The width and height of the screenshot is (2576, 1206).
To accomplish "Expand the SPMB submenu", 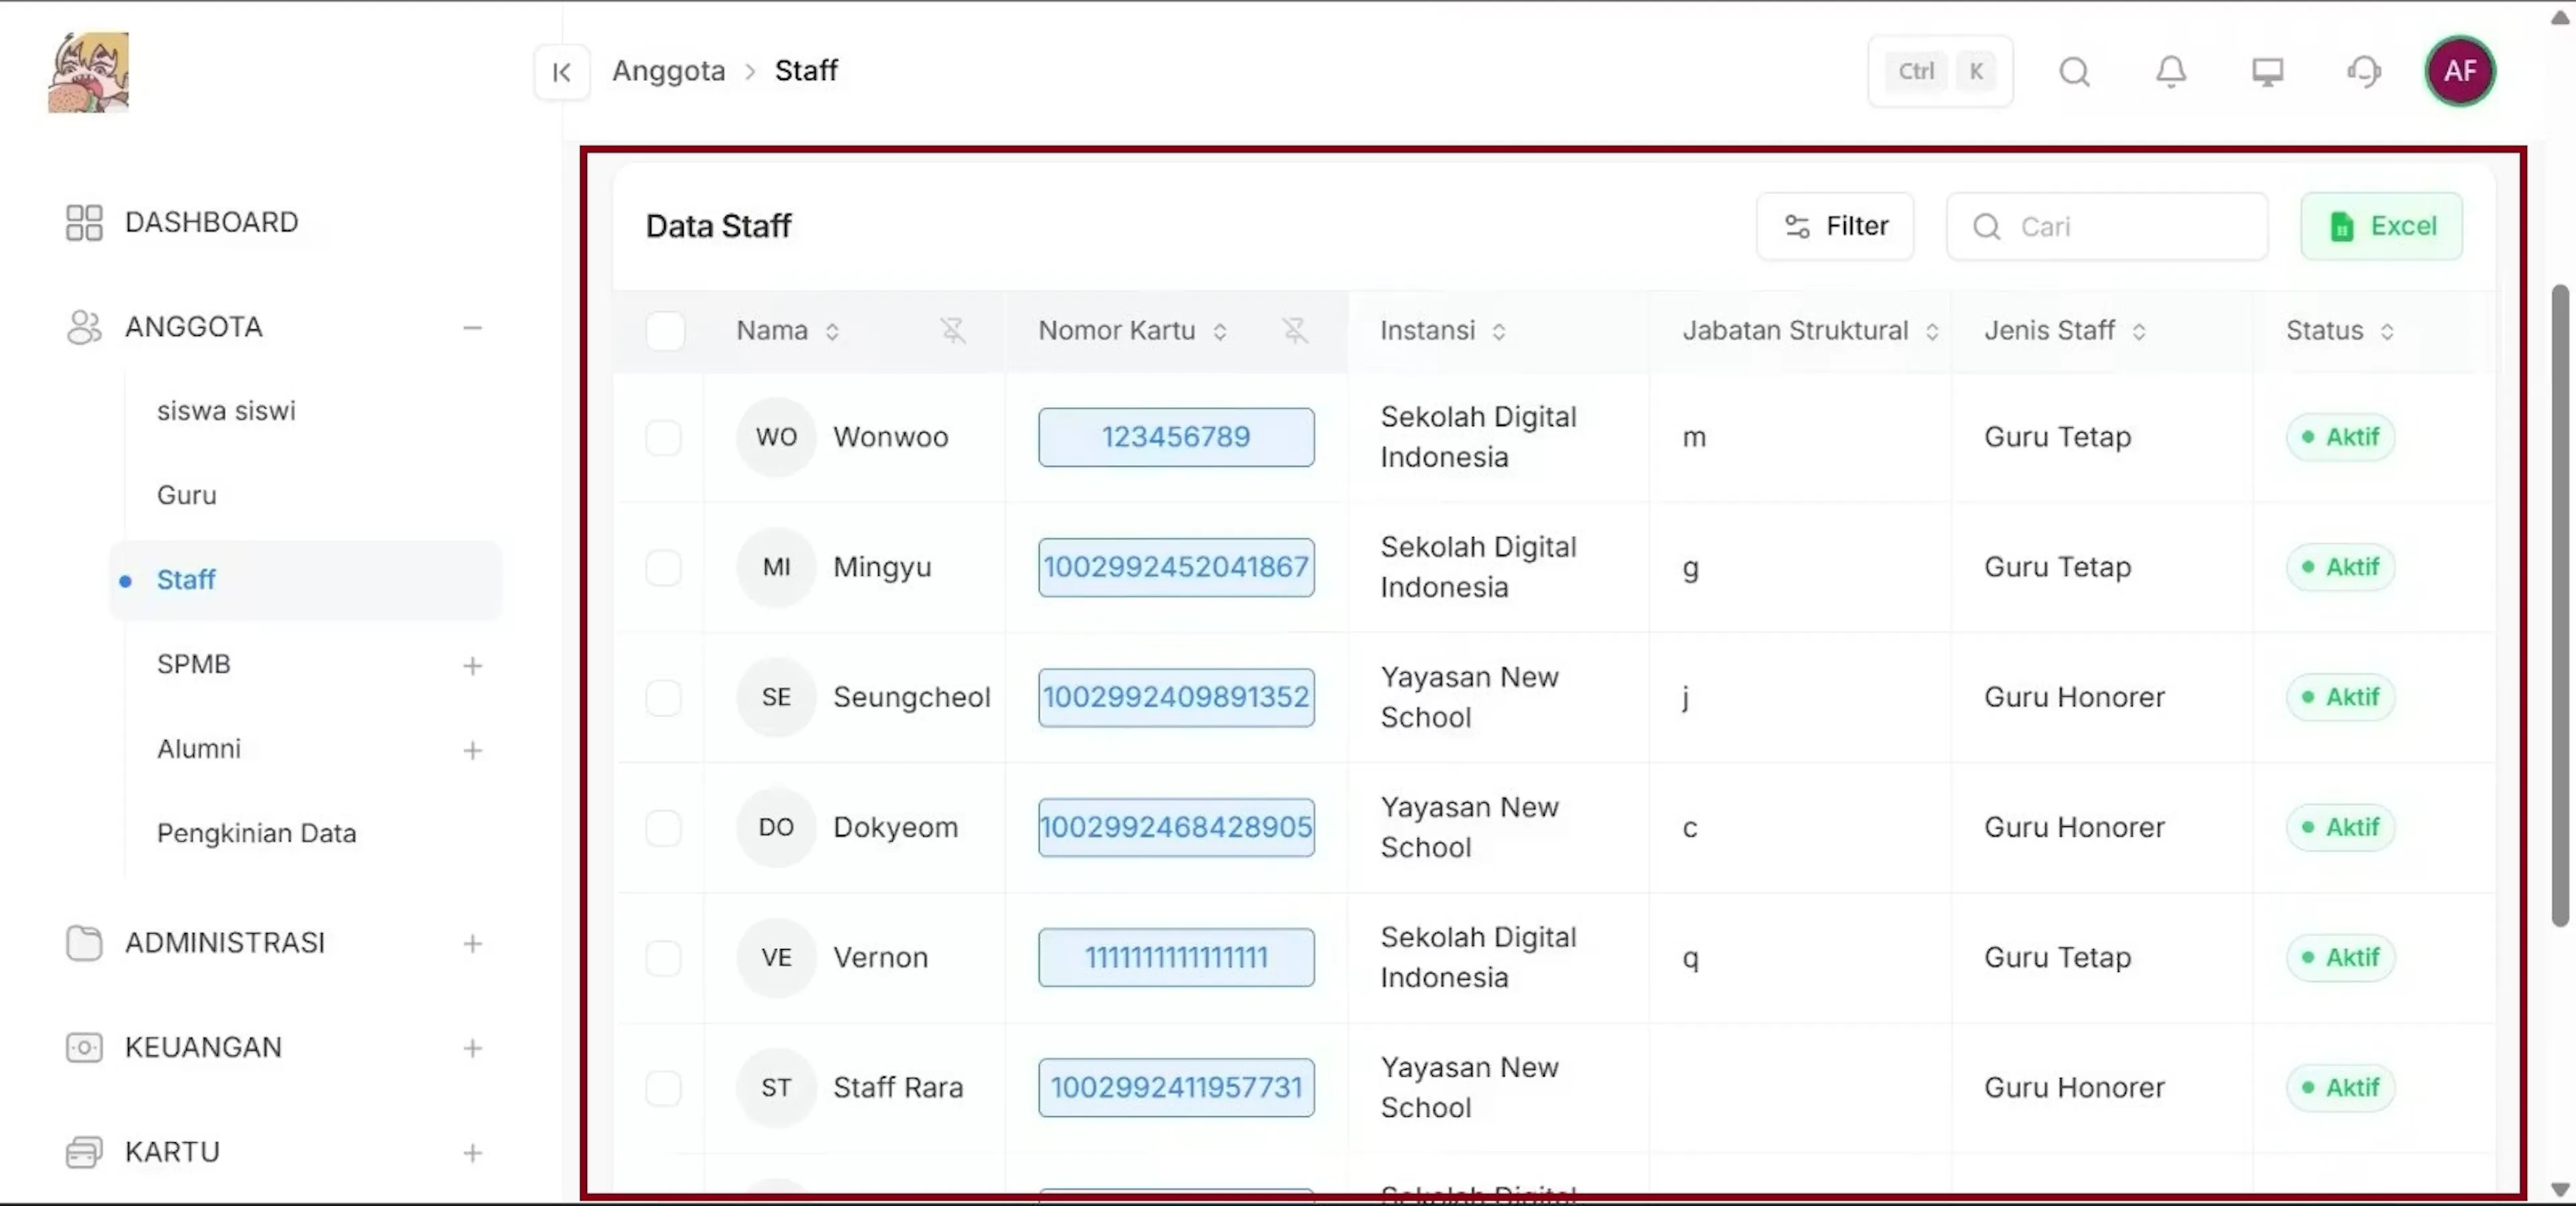I will point(472,666).
